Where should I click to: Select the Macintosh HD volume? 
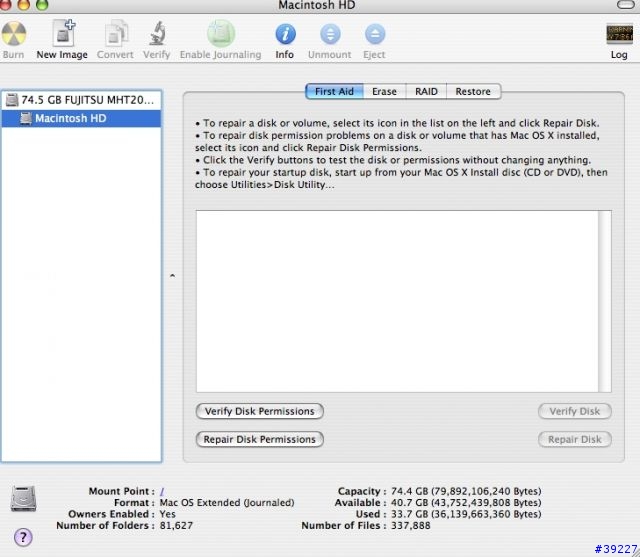(x=82, y=118)
